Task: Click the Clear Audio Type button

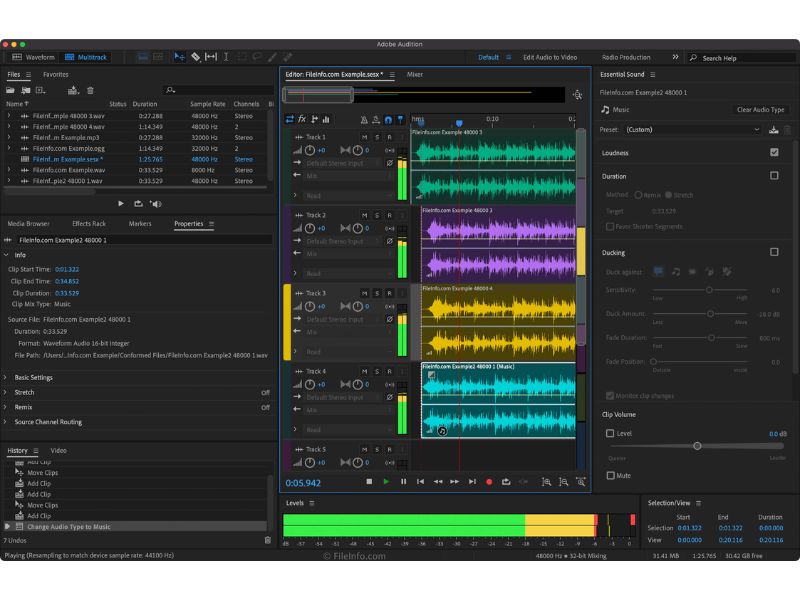Action: click(760, 110)
